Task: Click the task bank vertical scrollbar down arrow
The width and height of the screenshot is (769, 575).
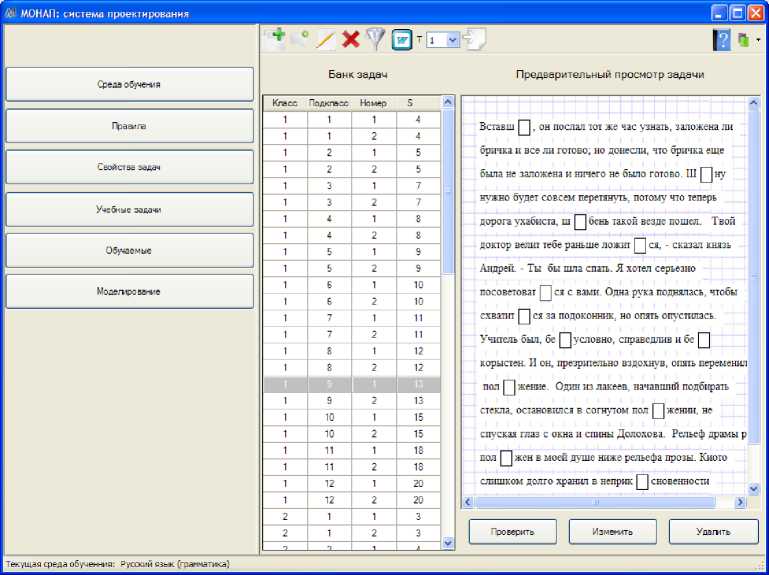Action: (448, 543)
